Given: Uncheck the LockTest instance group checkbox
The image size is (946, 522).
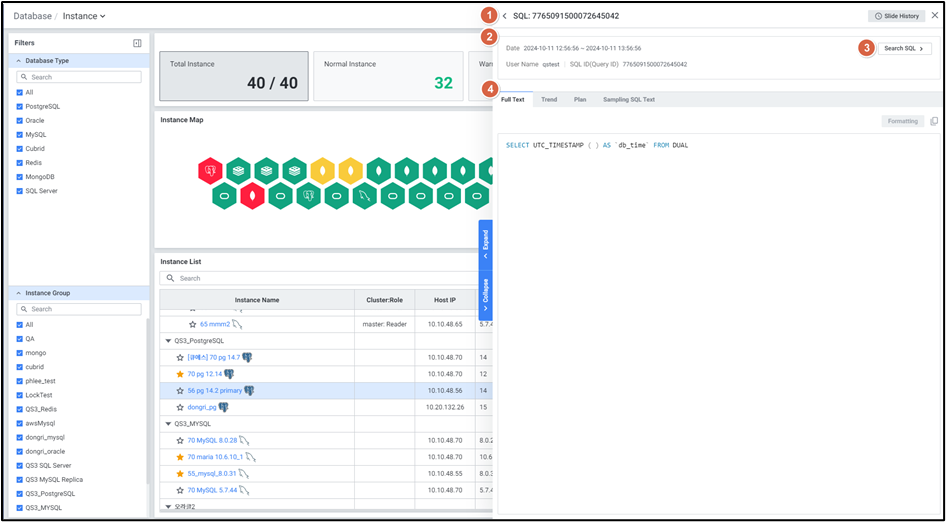Looking at the screenshot, I should [x=20, y=395].
